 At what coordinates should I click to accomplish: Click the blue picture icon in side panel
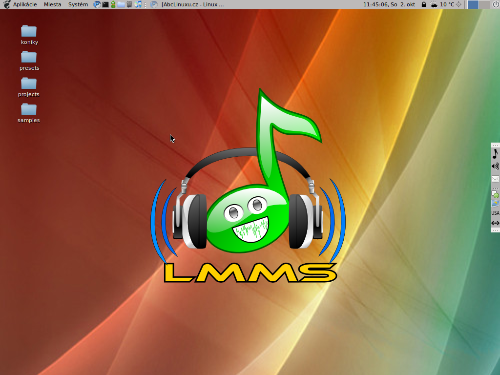pos(495,203)
